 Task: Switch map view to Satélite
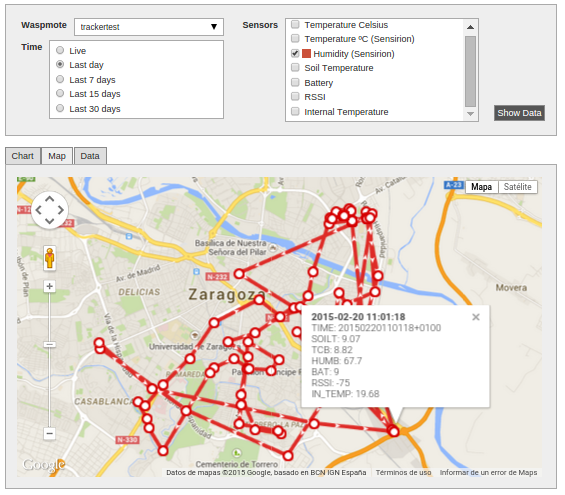click(x=517, y=187)
